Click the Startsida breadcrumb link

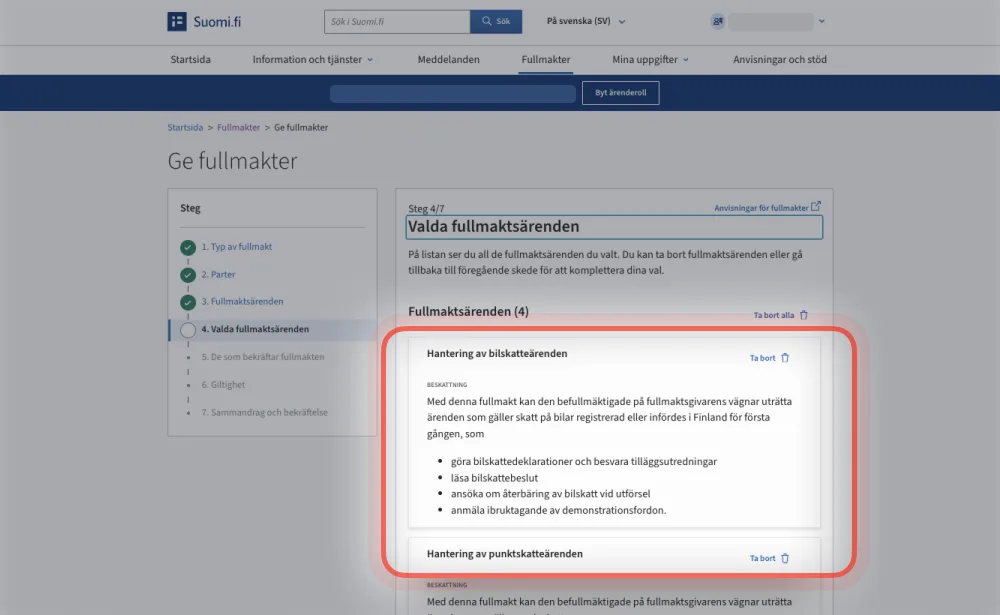pyautogui.click(x=185, y=128)
